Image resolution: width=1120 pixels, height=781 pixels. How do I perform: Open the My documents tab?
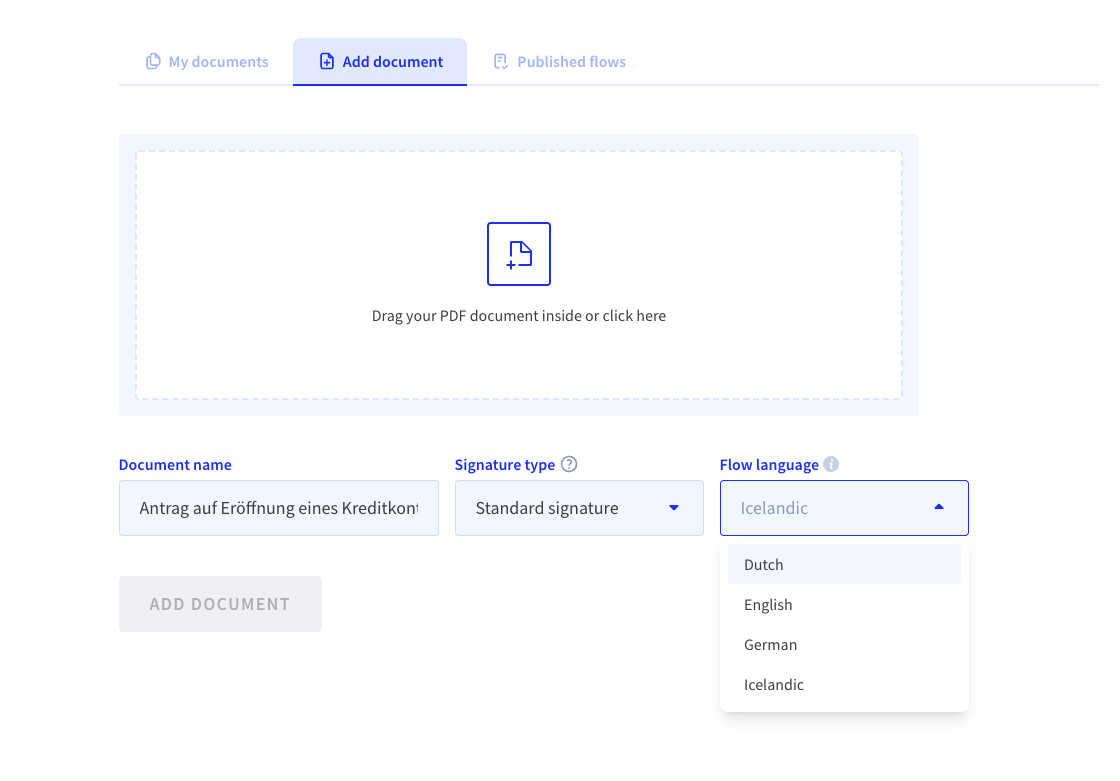(x=207, y=61)
